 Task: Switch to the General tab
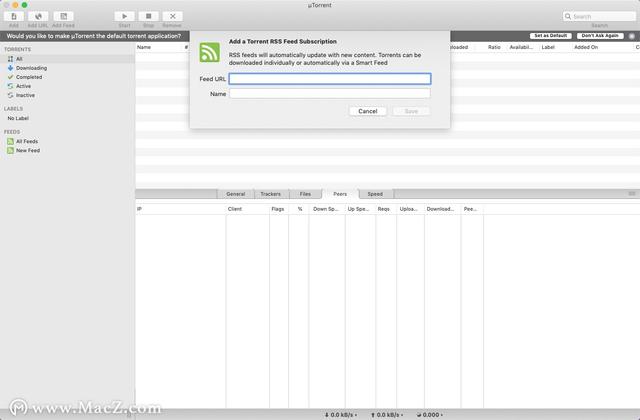pos(236,194)
